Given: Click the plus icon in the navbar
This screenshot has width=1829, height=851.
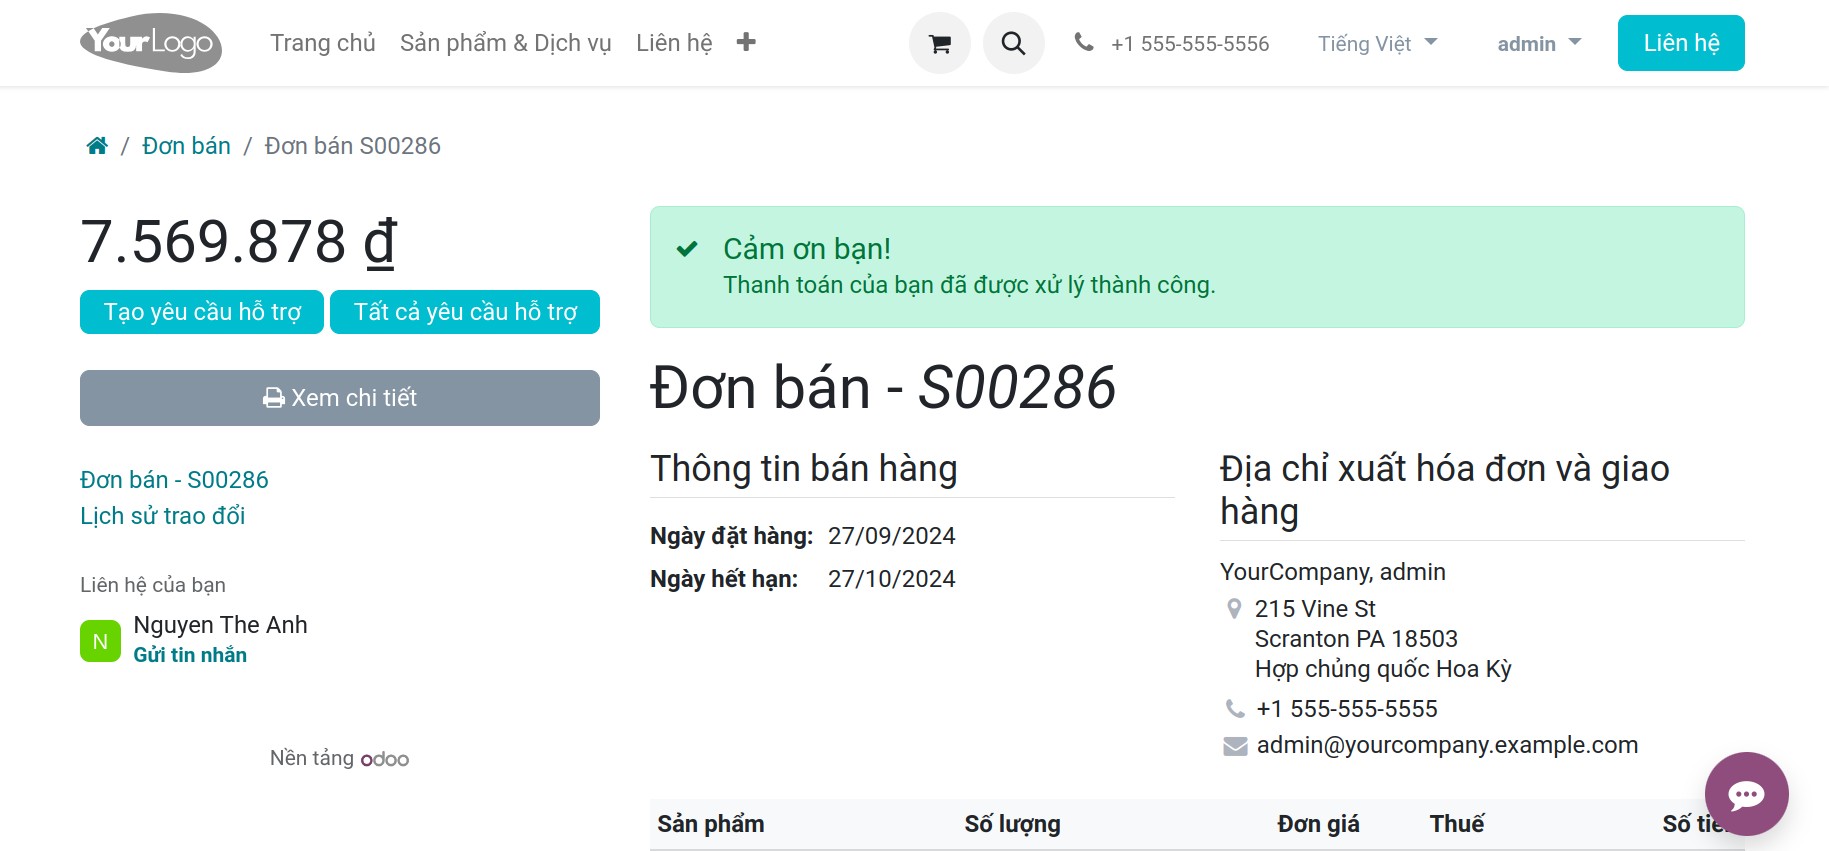Looking at the screenshot, I should tap(746, 42).
